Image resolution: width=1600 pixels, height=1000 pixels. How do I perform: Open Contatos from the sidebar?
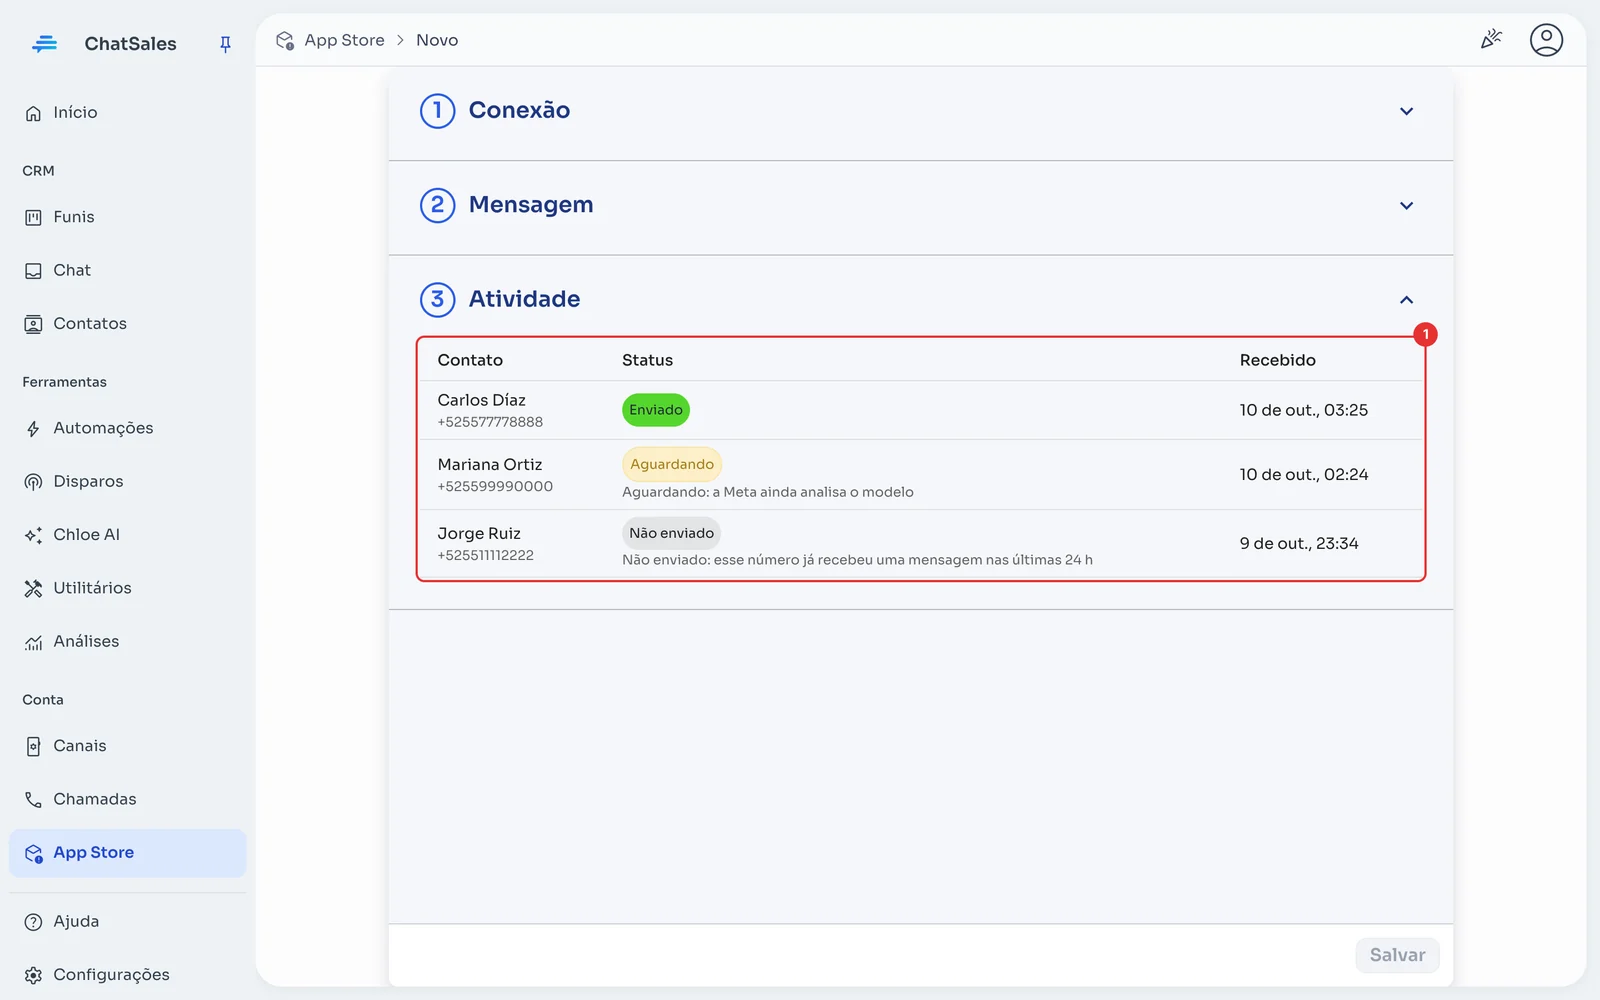click(127, 324)
